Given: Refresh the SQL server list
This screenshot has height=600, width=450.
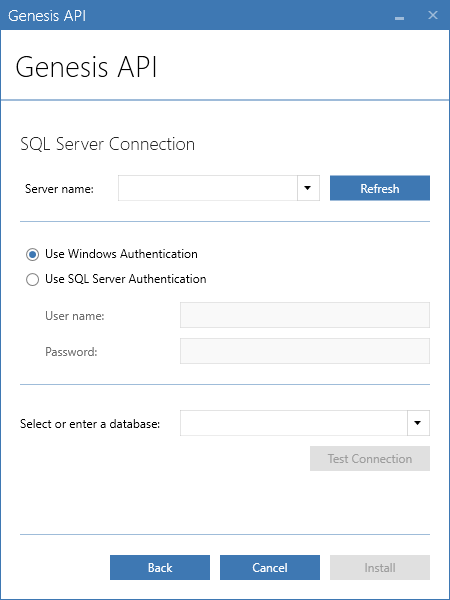Looking at the screenshot, I should 380,188.
